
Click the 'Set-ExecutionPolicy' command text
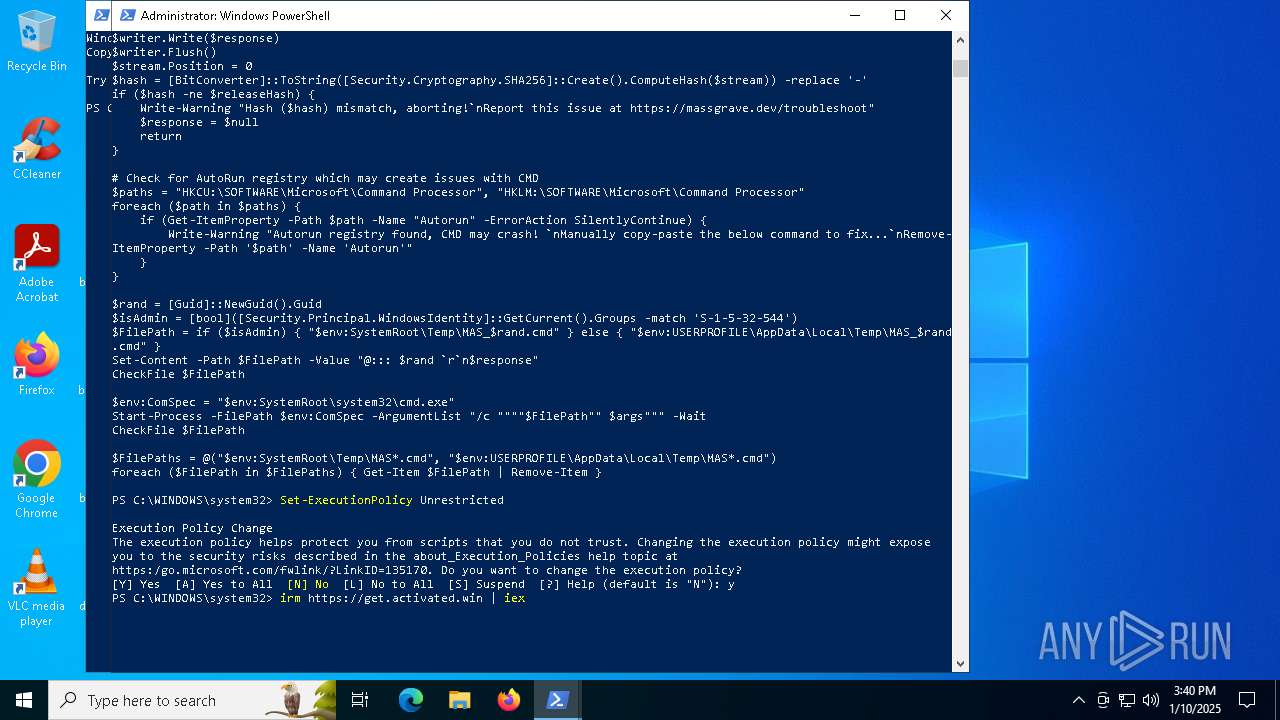(x=346, y=500)
